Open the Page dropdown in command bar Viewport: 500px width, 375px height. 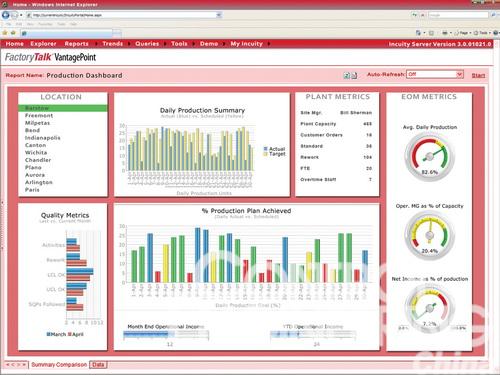coord(463,33)
